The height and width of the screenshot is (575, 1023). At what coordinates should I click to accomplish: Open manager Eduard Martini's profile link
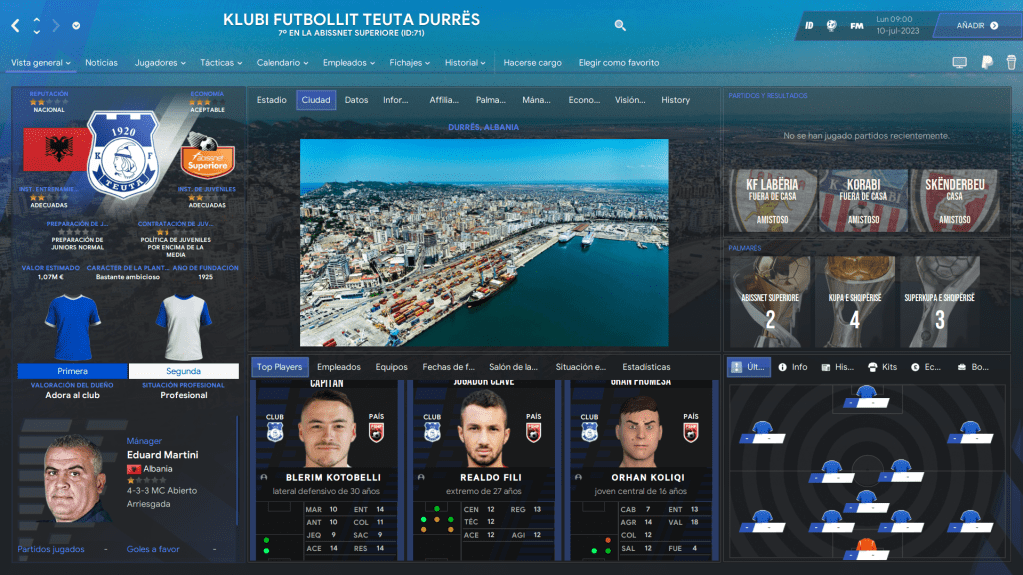tap(162, 455)
